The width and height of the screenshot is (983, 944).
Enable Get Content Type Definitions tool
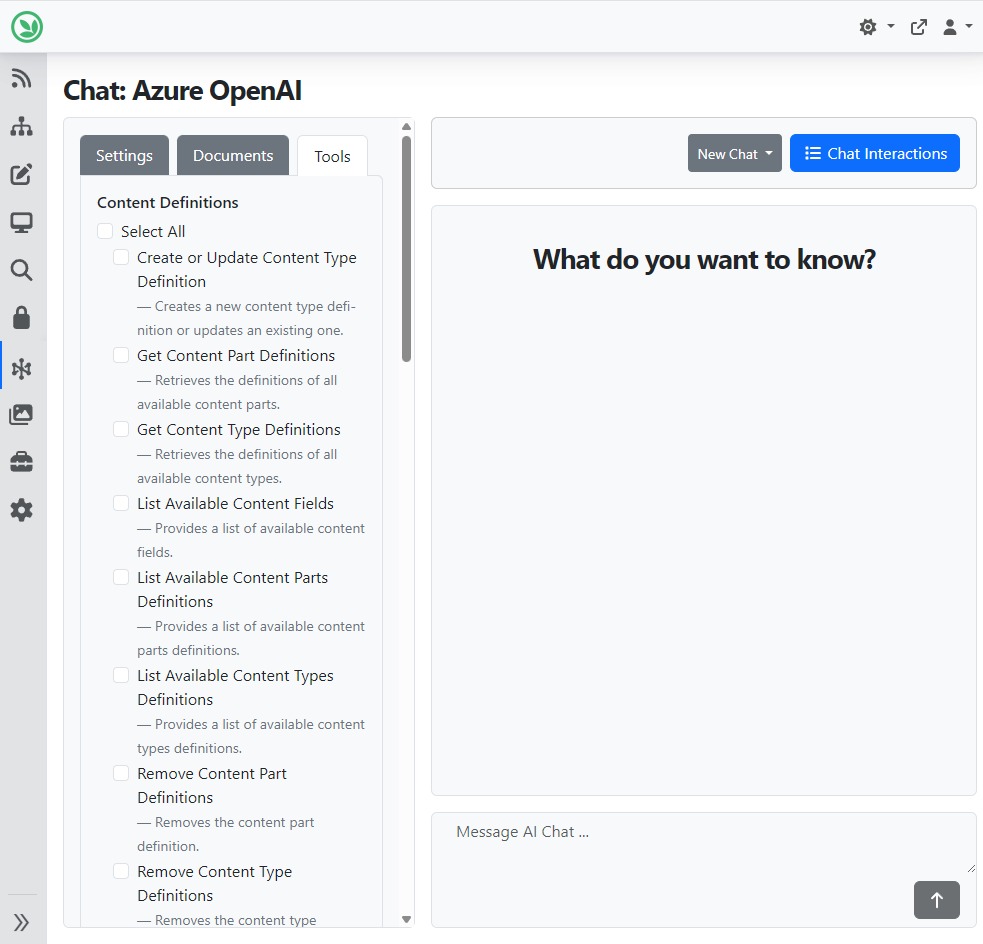(121, 429)
